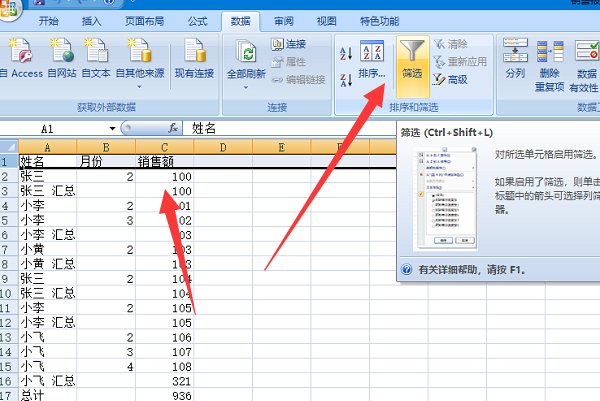
Task: Click the value 936 in column C
Action: point(182,395)
